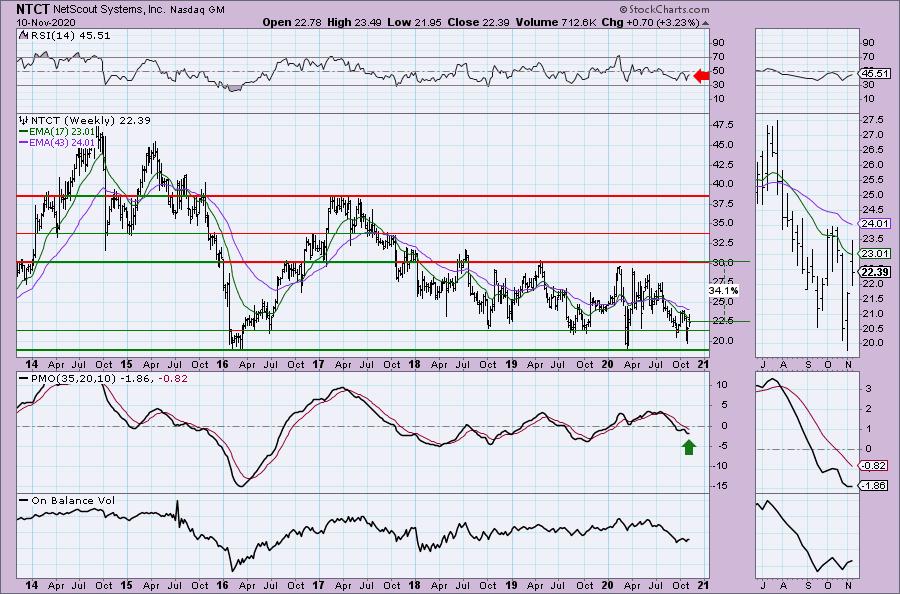Click the purple EMA(43) legend line swatch
This screenshot has width=900, height=594.
(x=24, y=142)
